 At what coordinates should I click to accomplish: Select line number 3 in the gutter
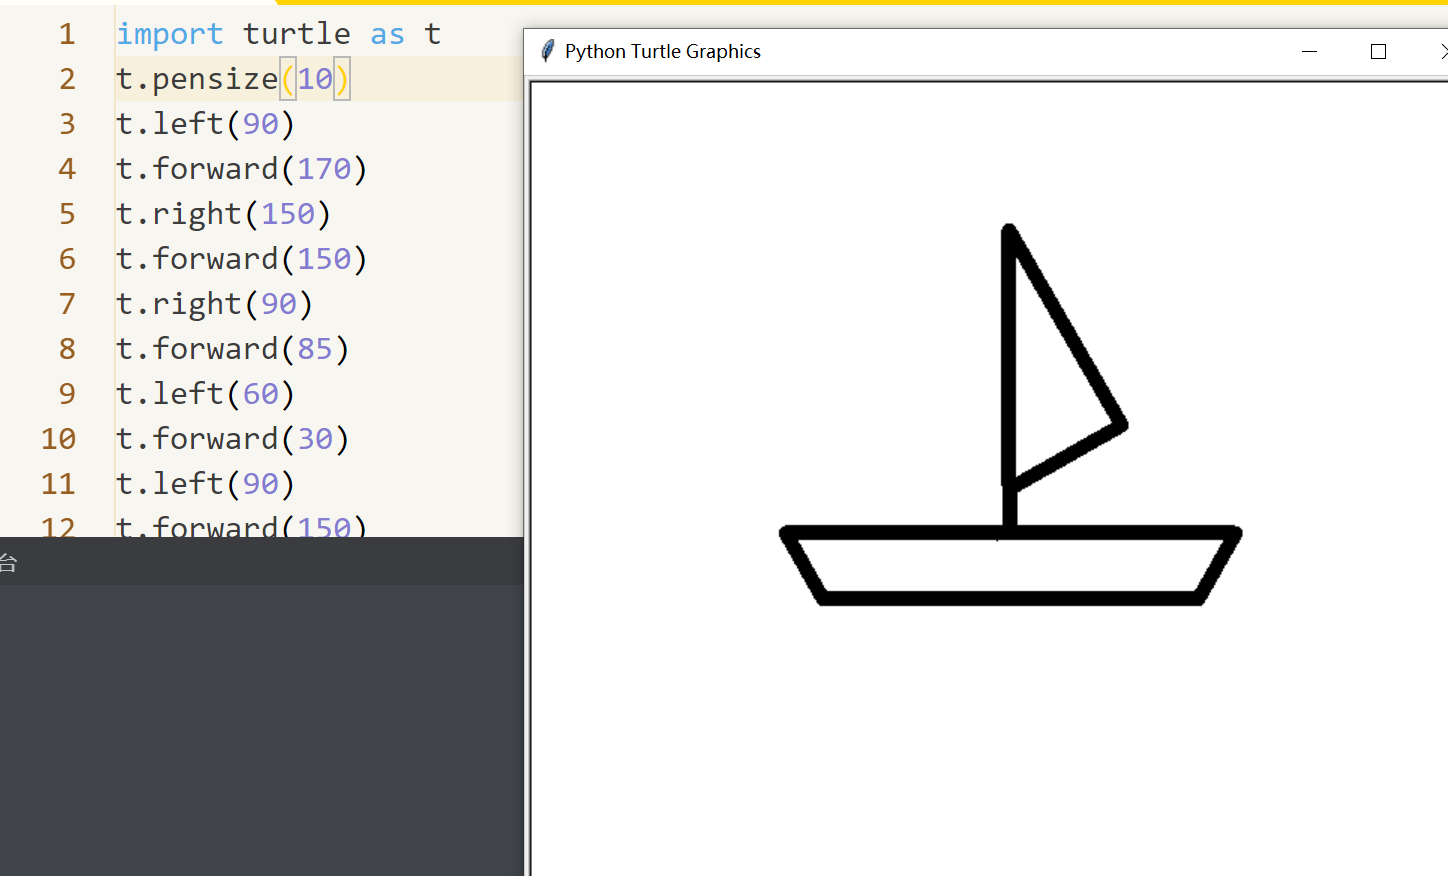click(x=67, y=124)
